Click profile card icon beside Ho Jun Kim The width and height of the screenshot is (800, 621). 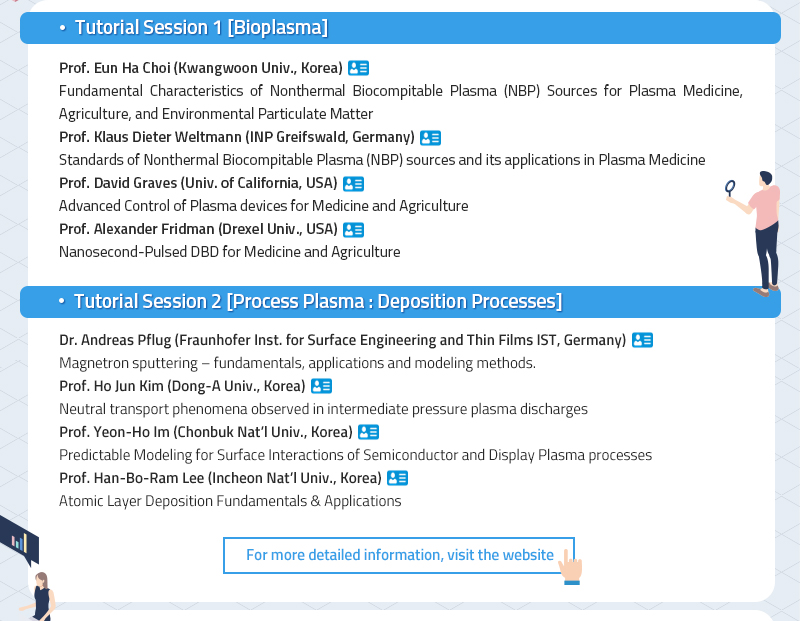pyautogui.click(x=321, y=386)
